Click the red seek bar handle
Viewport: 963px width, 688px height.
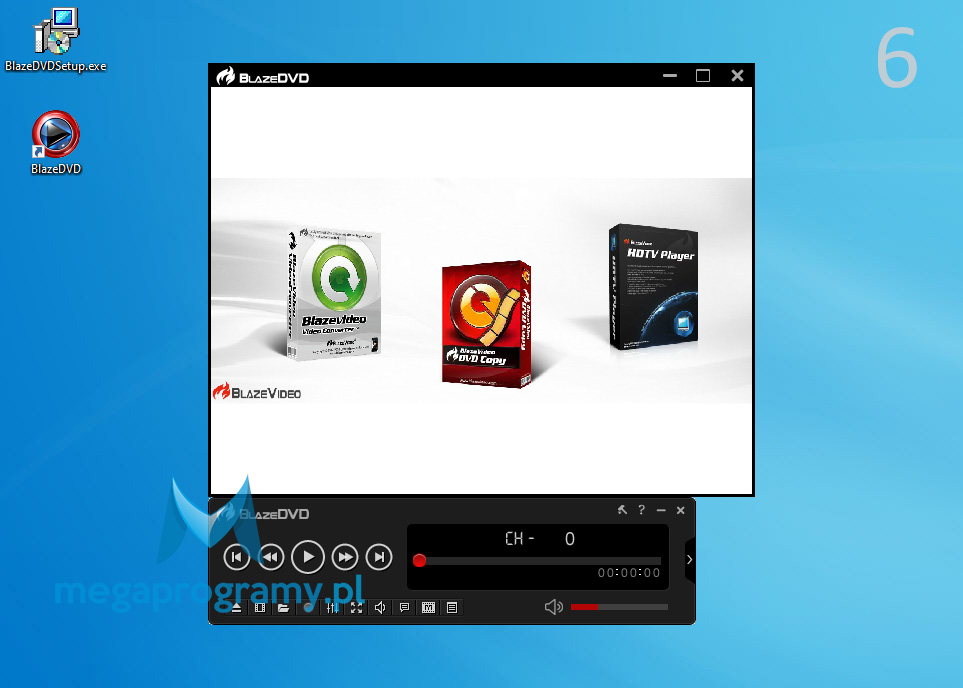pyautogui.click(x=419, y=560)
